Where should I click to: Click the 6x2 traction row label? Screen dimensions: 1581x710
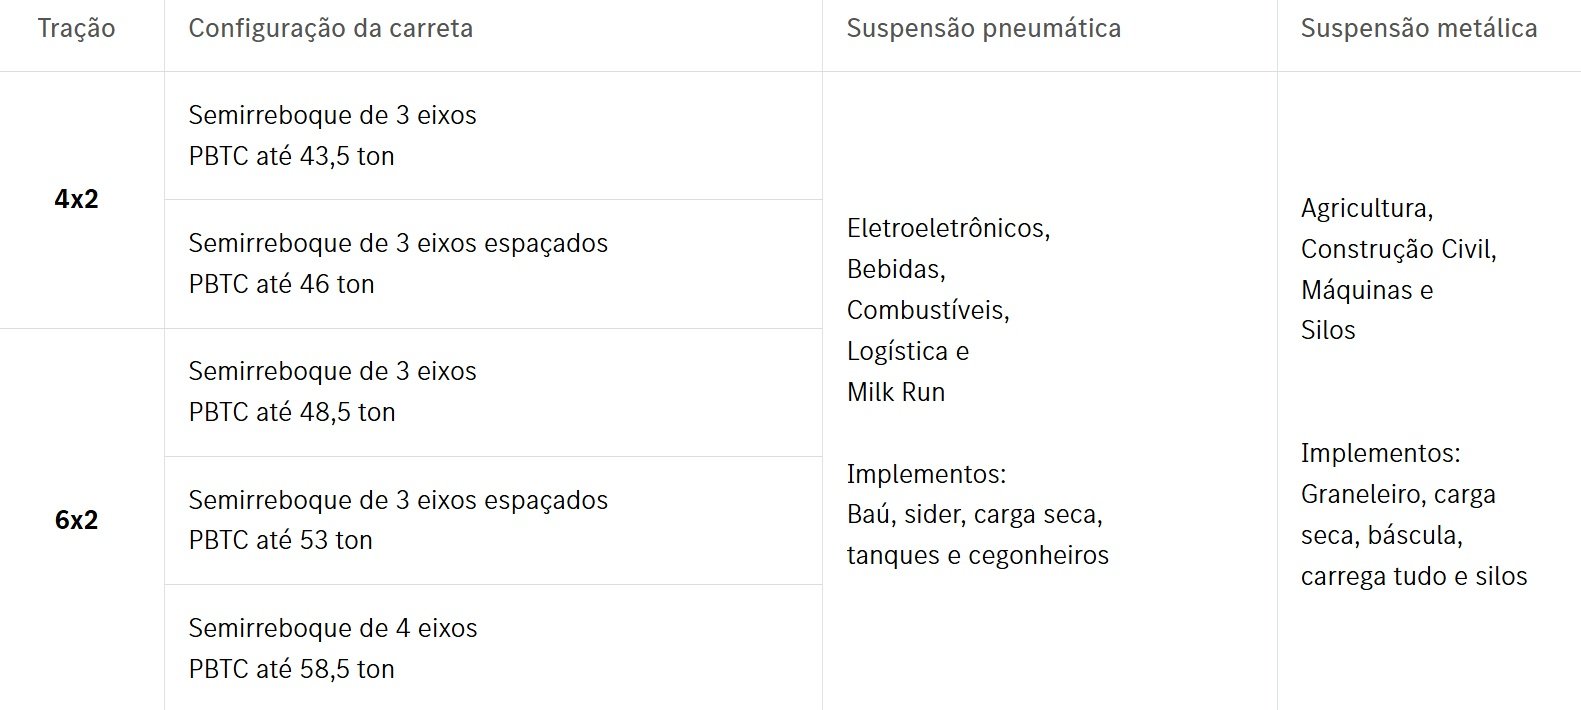tap(76, 520)
